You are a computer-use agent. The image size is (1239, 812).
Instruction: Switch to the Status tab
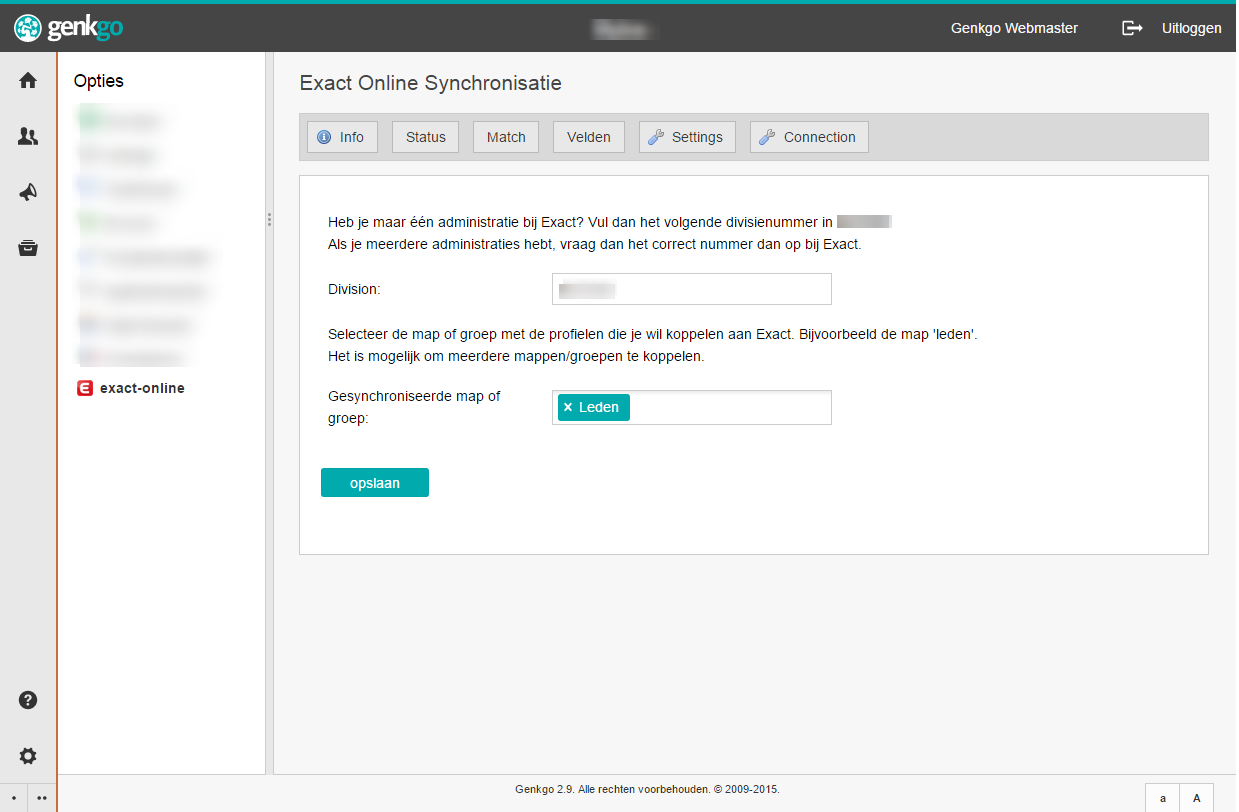tap(425, 137)
